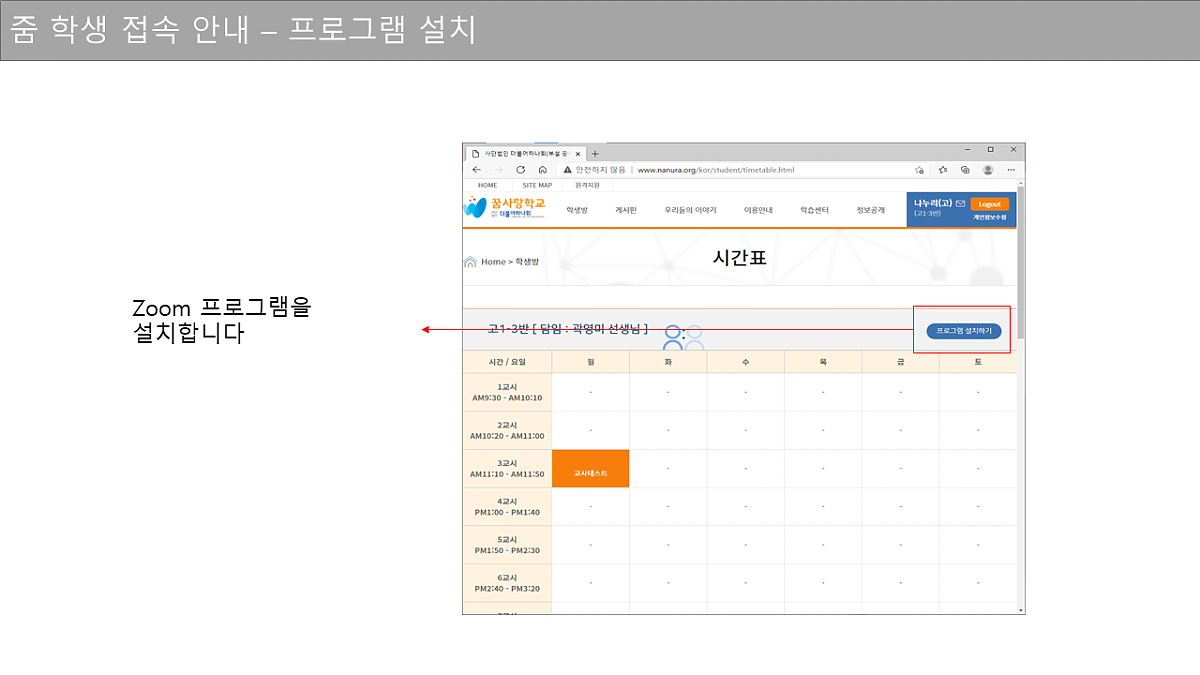1200x675 pixels.
Task: Open the 이용안내 menu
Action: (x=758, y=210)
